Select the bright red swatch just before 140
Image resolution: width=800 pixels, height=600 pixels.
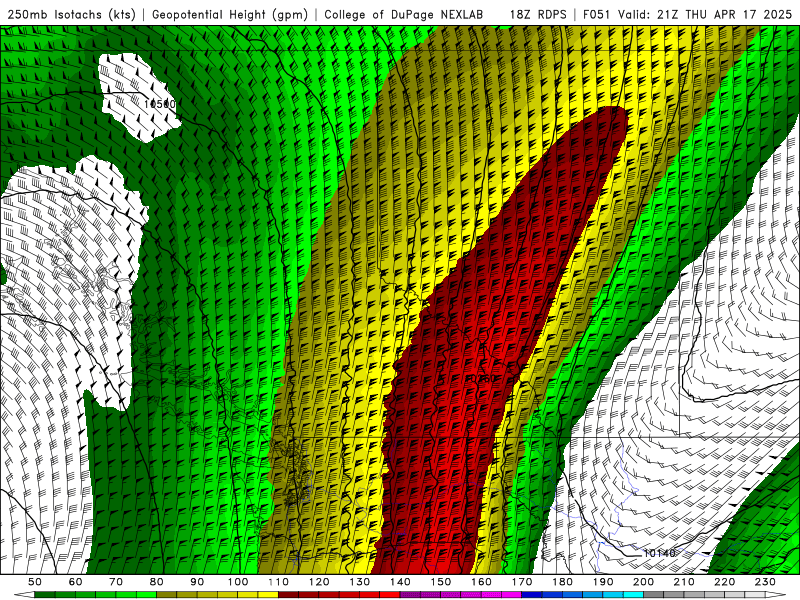(390, 595)
